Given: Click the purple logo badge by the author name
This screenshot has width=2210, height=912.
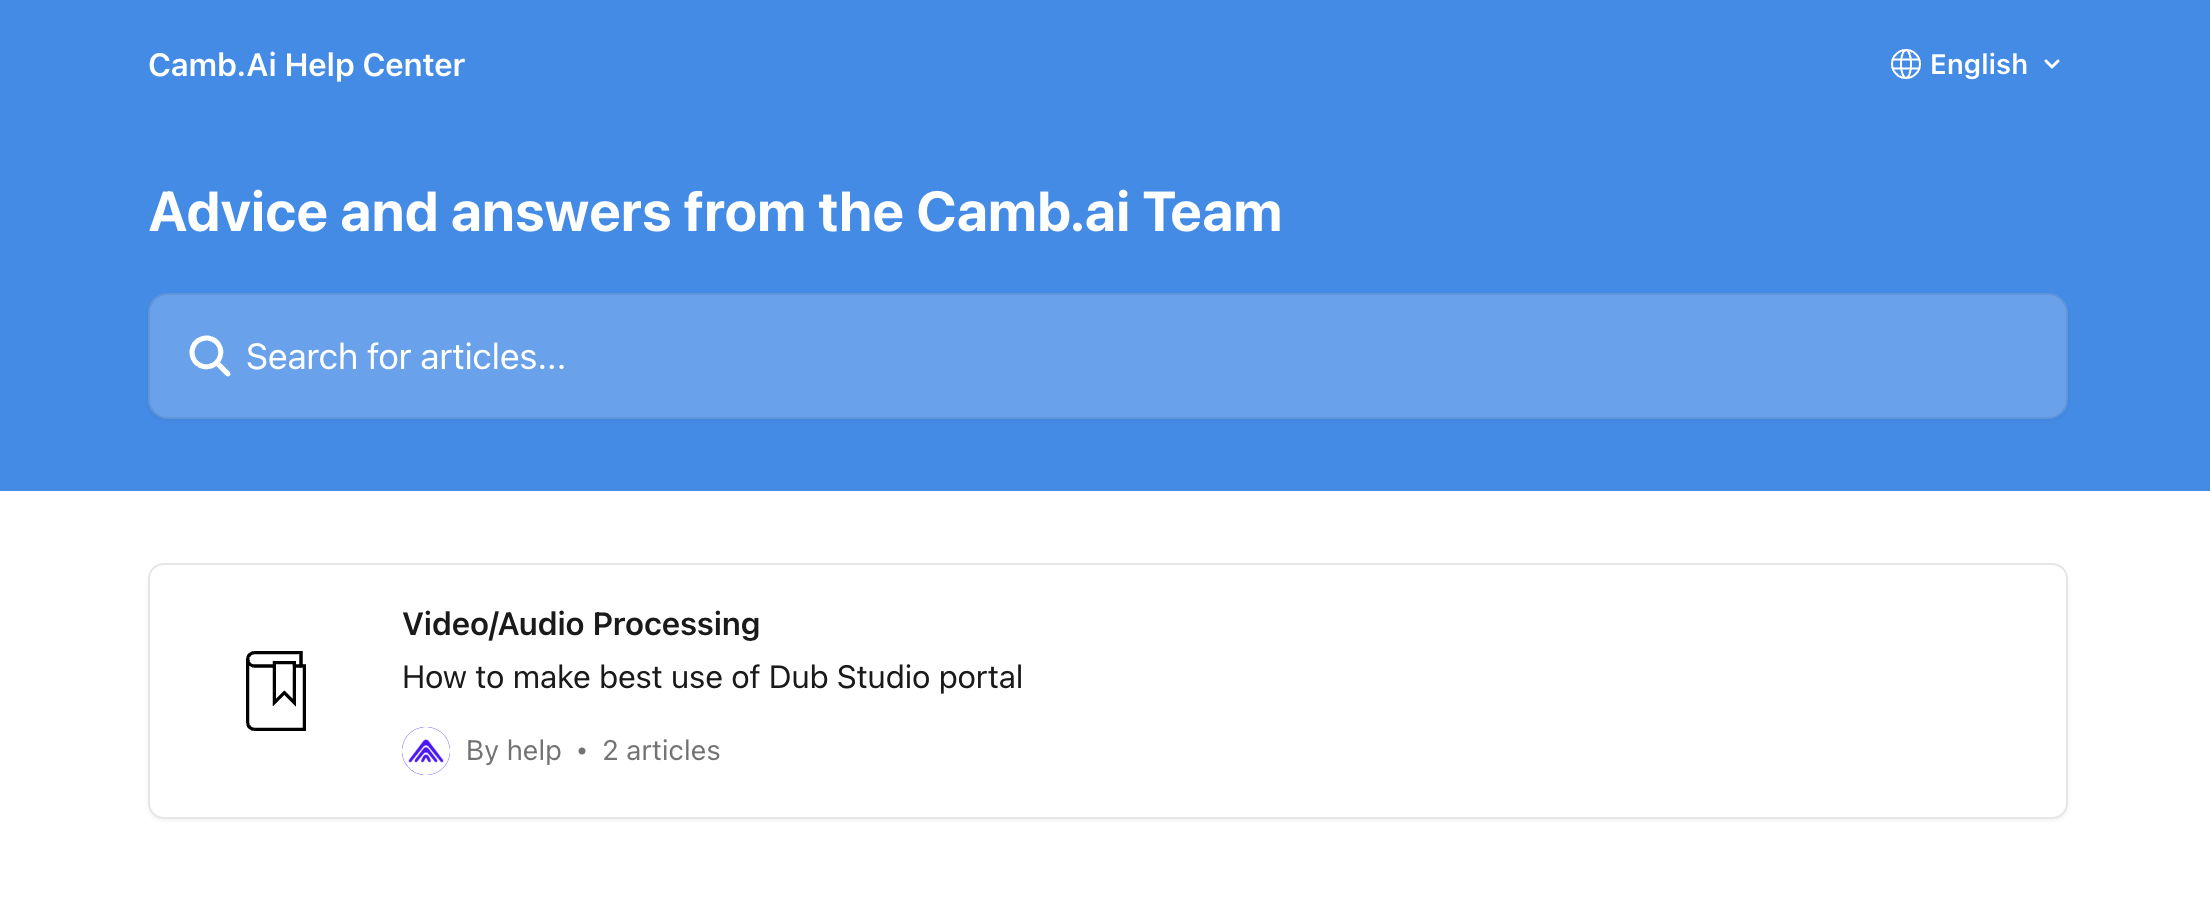Looking at the screenshot, I should tap(427, 750).
